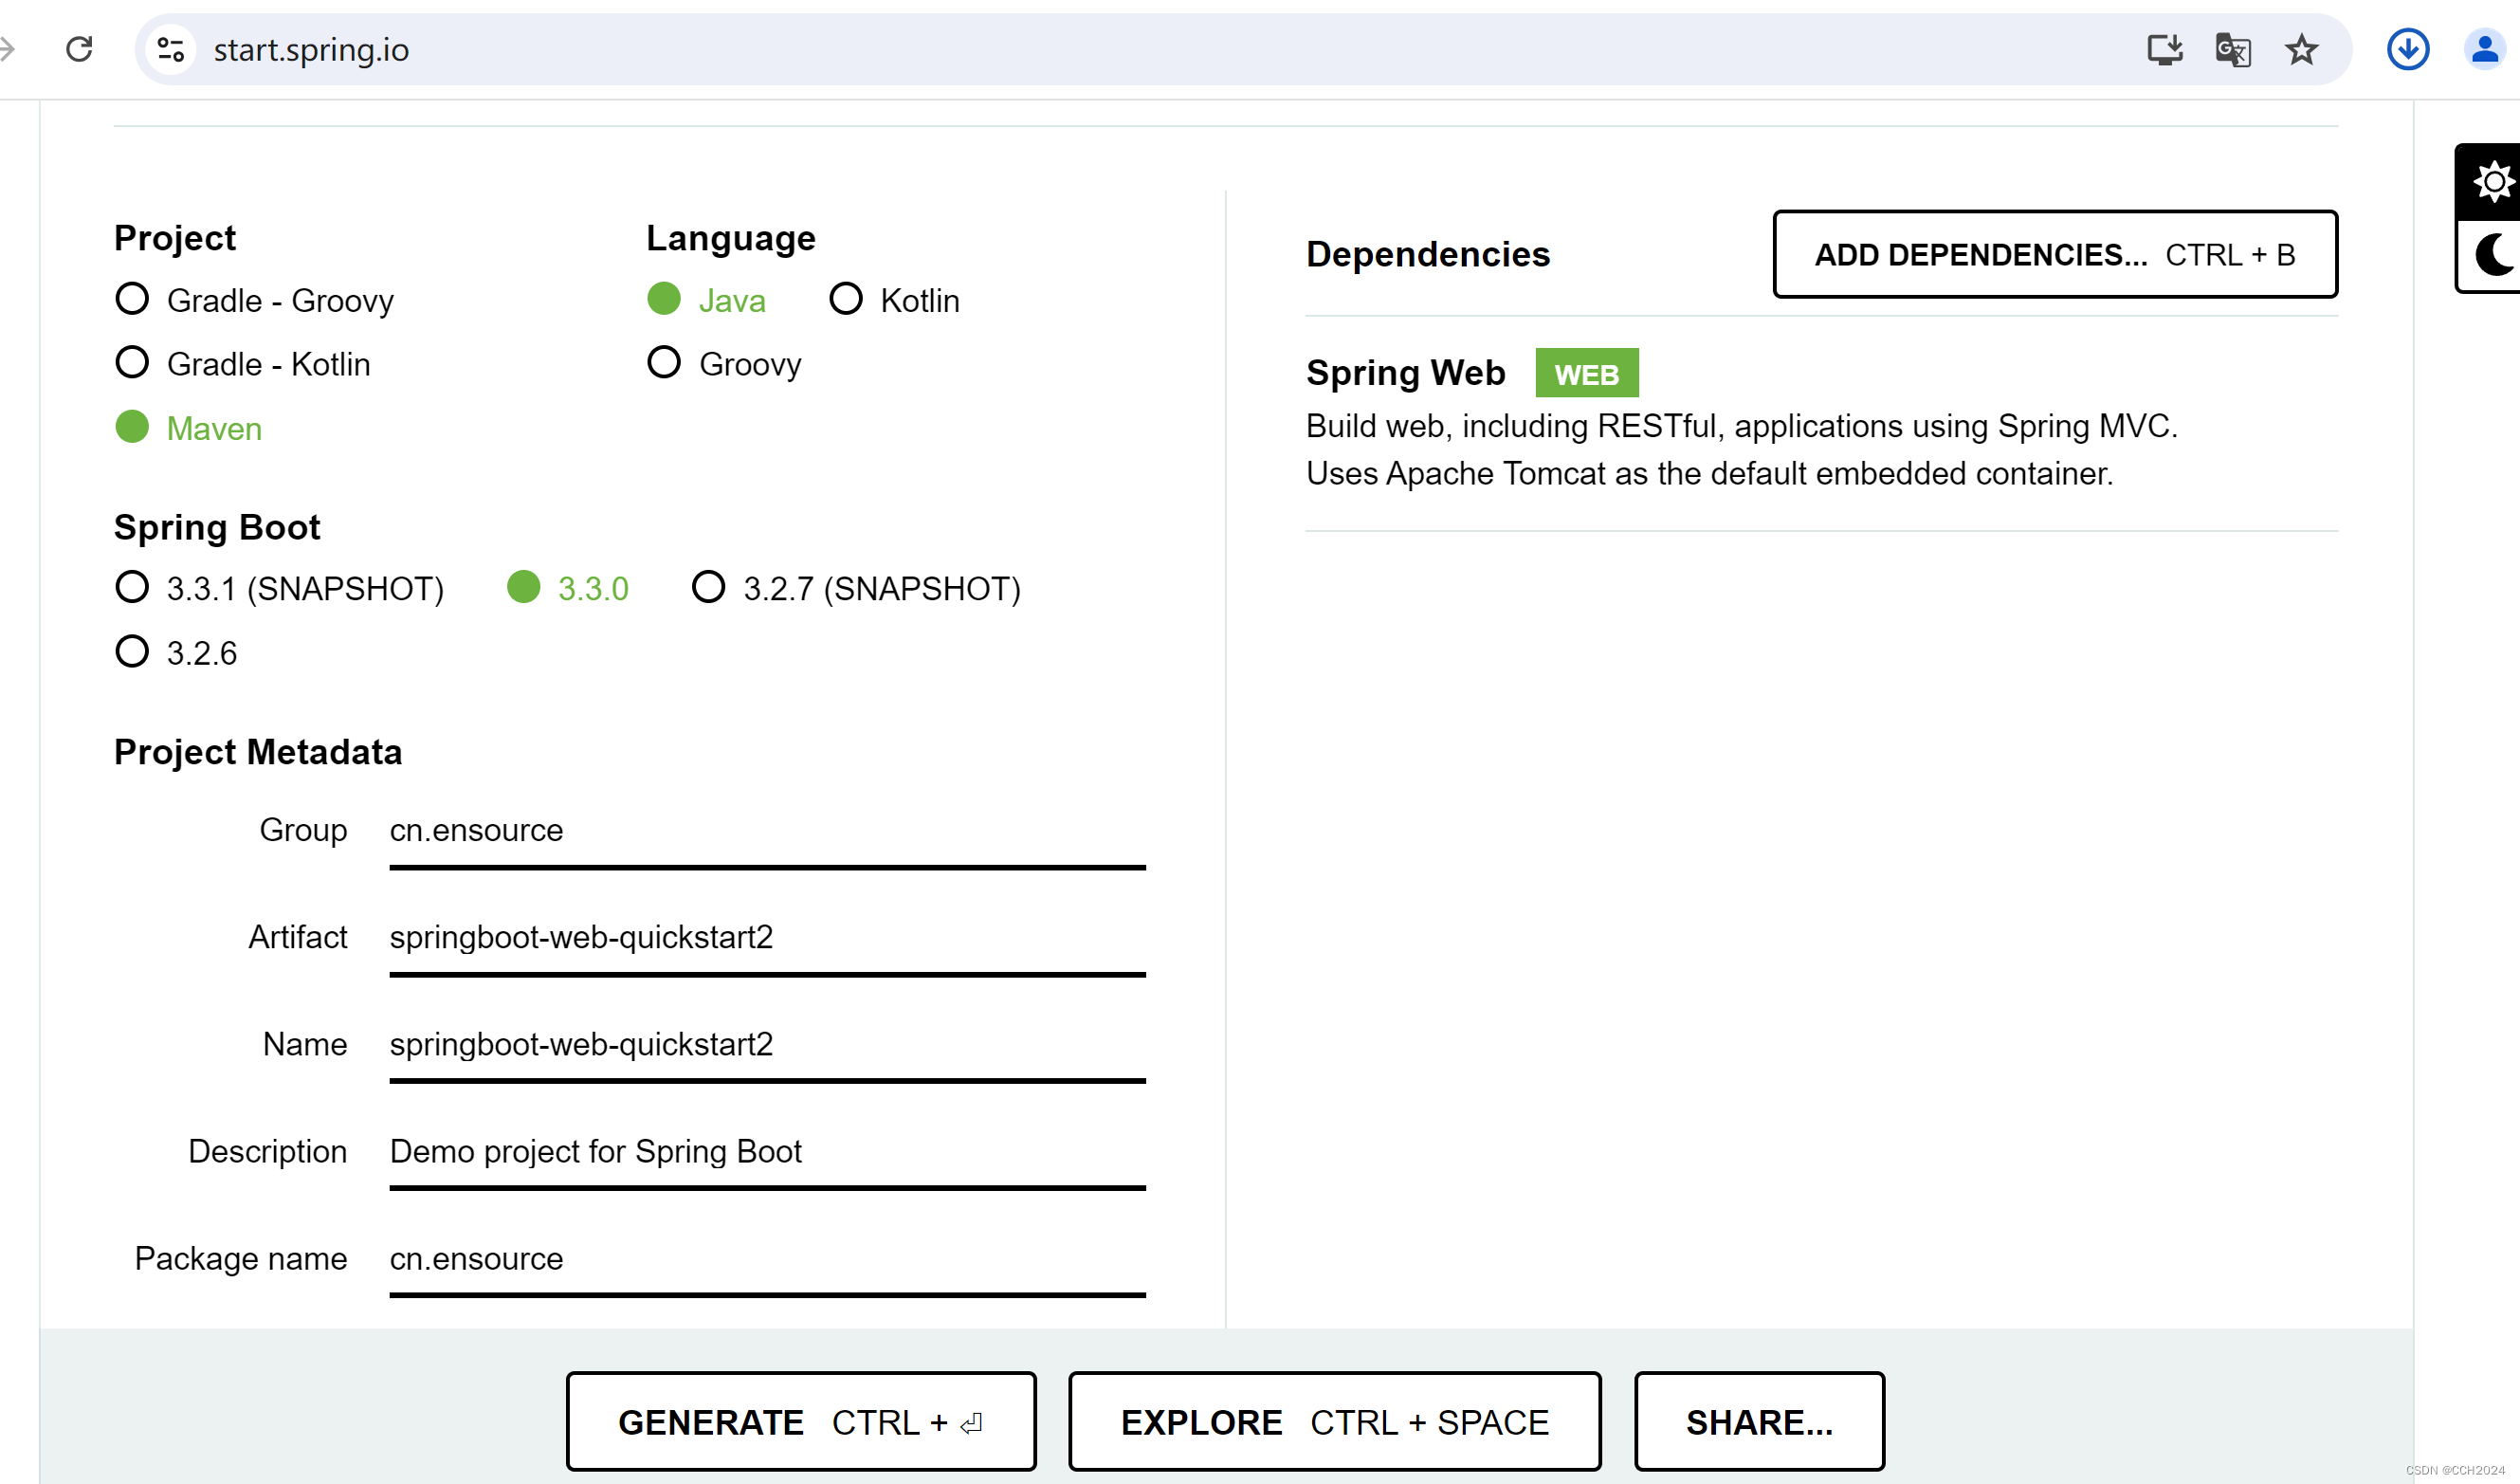The height and width of the screenshot is (1484, 2520).
Task: Click the translate page icon
Action: [x=2232, y=49]
